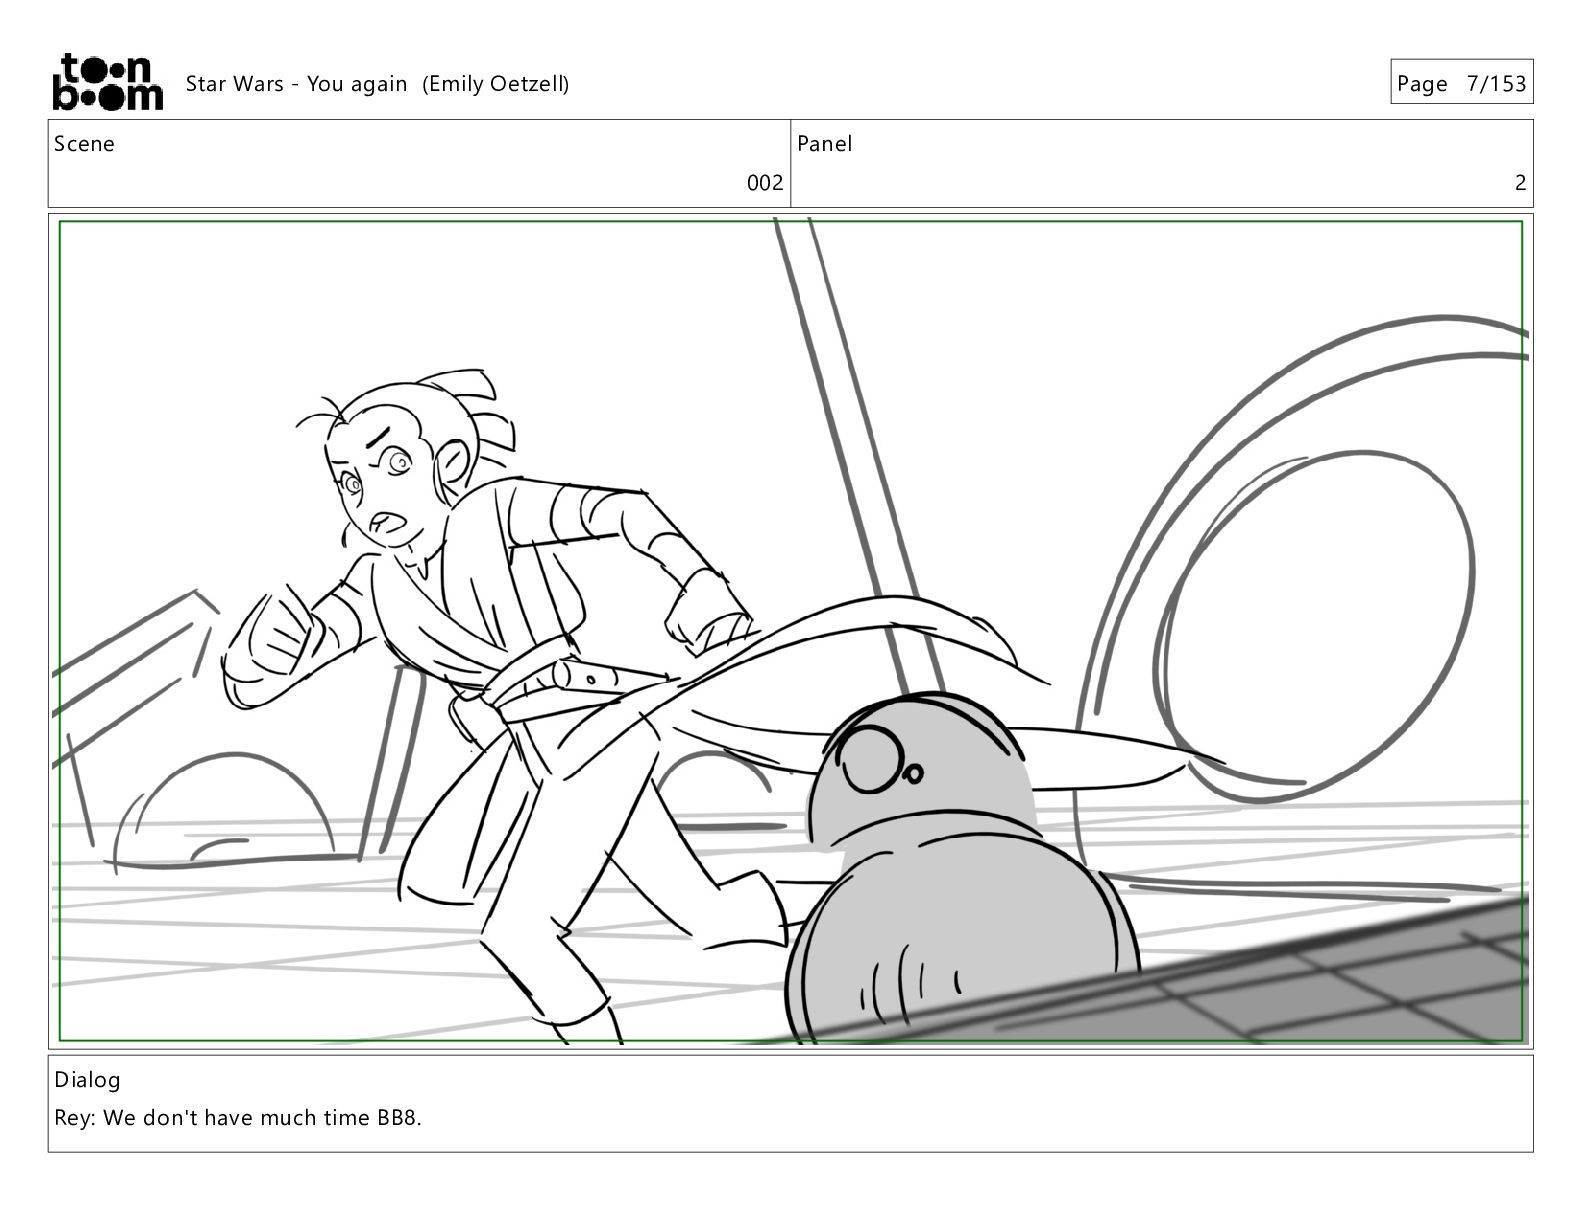Click the Toon Boom logo
This screenshot has height=1224, width=1584.
107,82
